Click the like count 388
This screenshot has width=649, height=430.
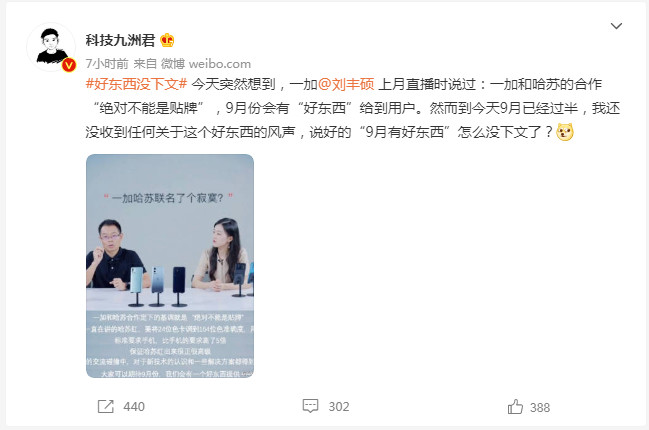[x=540, y=408]
